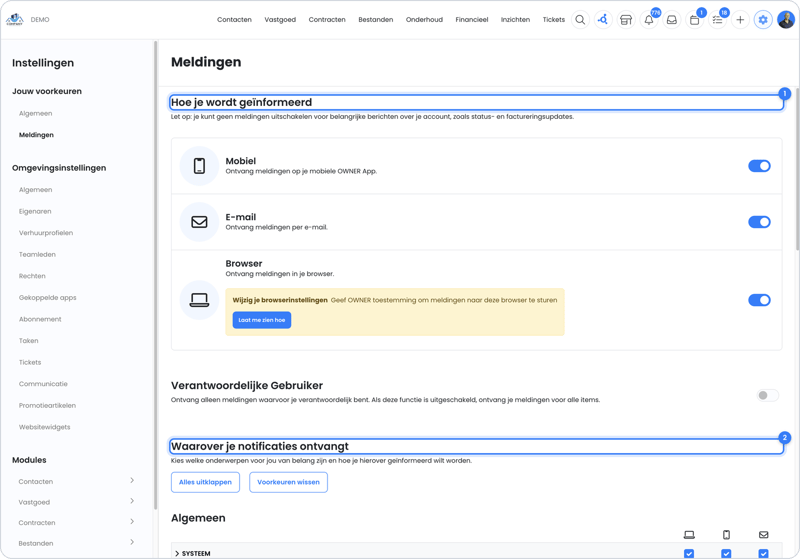Click the mobile column header icon
Image resolution: width=800 pixels, height=559 pixels.
click(x=726, y=535)
